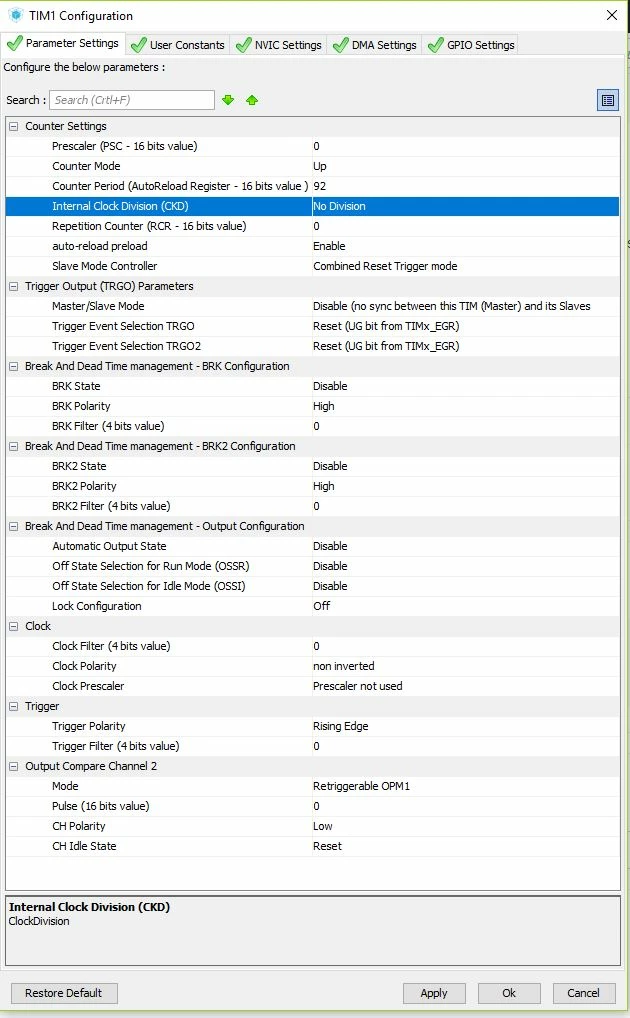Viewport: 630px width, 1018px height.
Task: Collapse the Clock group
Action: point(14,627)
